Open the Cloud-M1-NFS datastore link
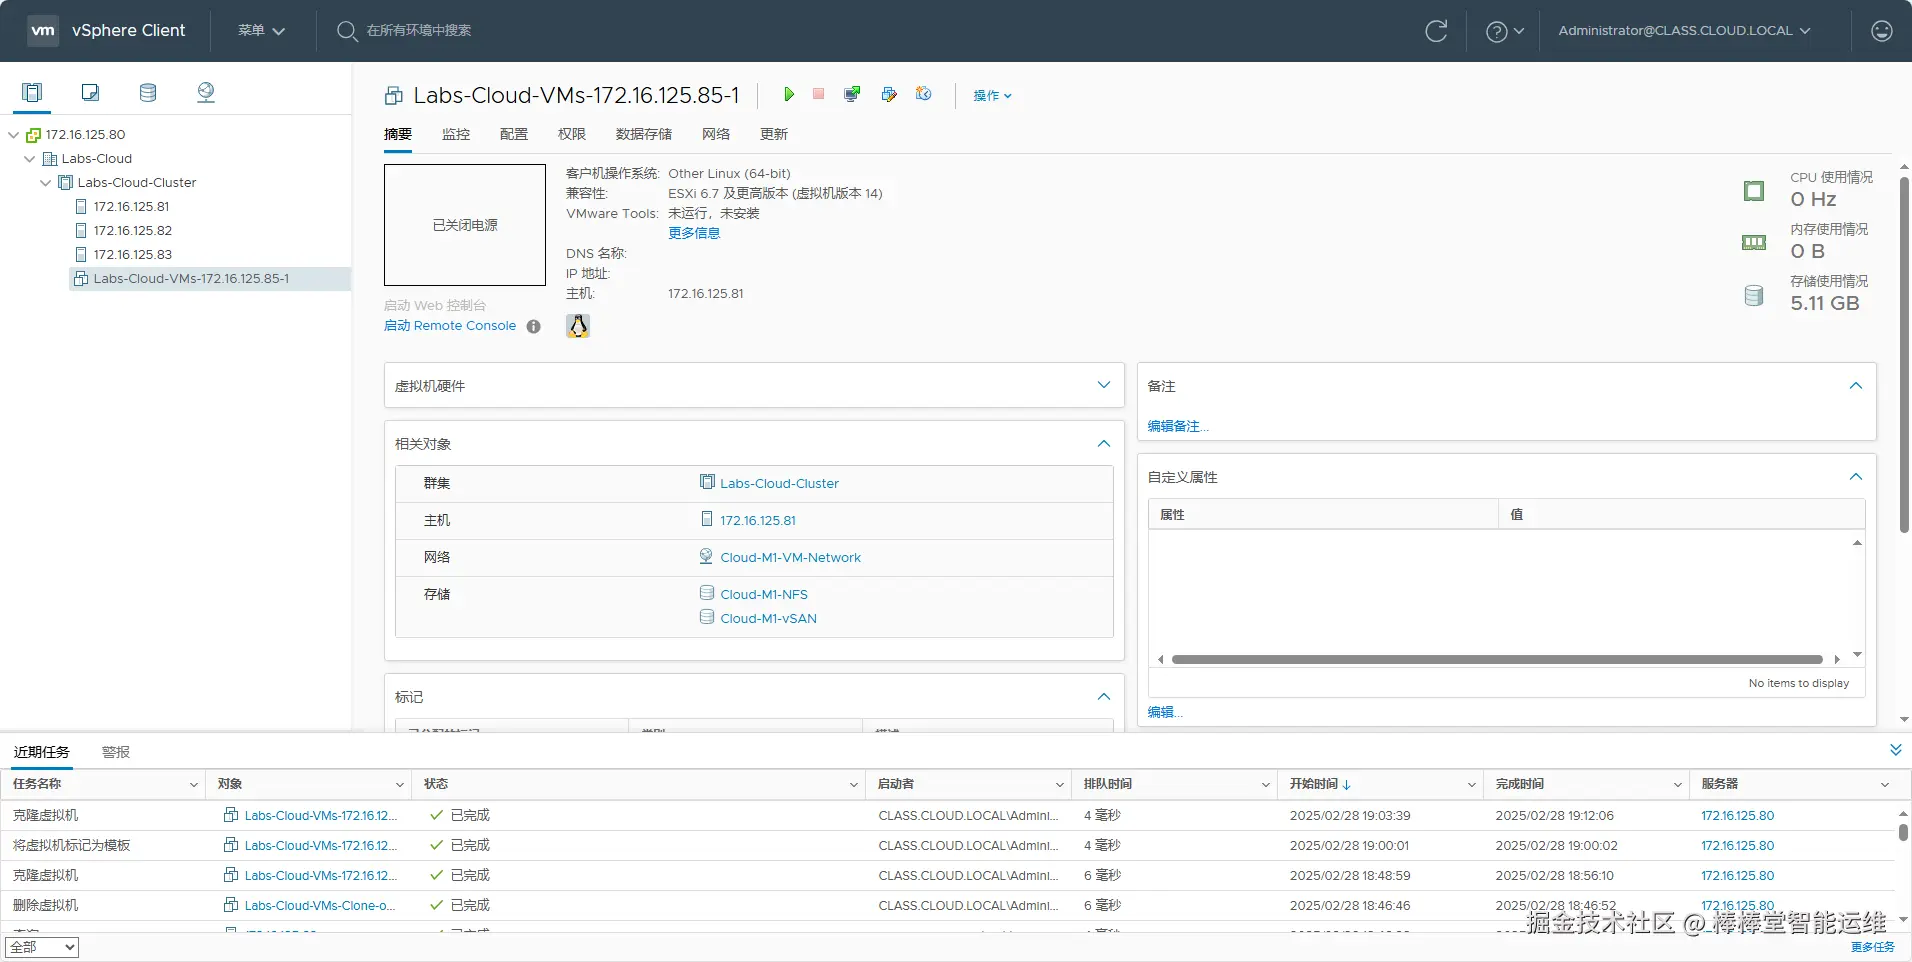The width and height of the screenshot is (1912, 962). click(x=764, y=594)
